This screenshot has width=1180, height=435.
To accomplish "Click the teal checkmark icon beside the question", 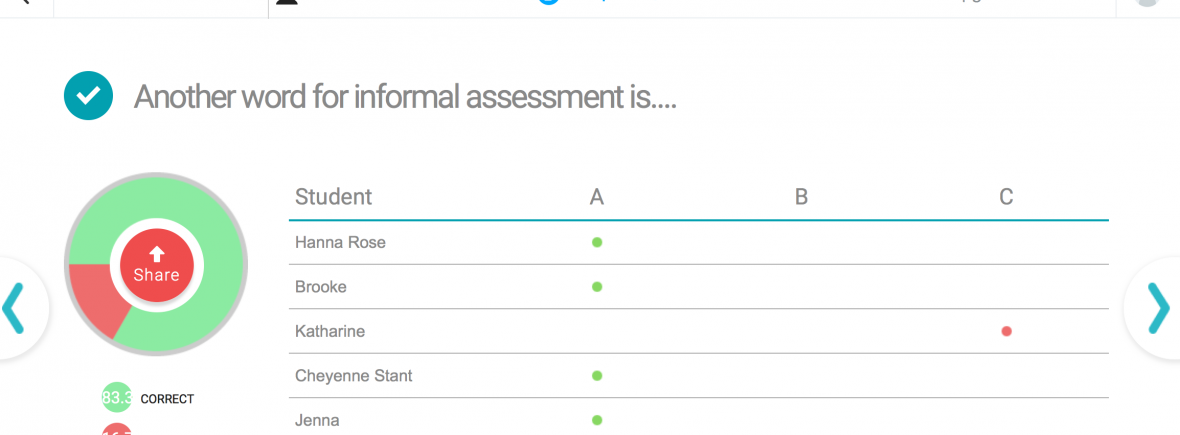I will [88, 96].
